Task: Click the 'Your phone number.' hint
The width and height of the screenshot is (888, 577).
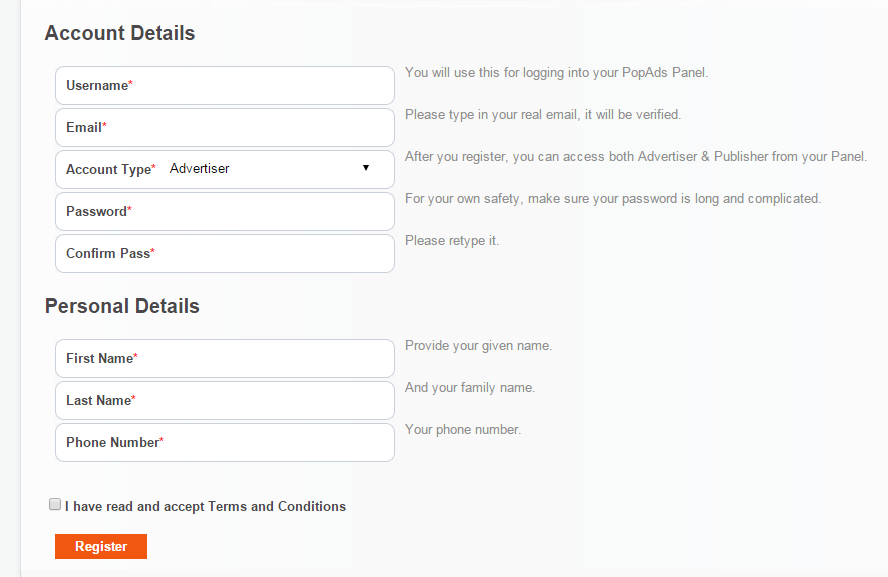Action: [463, 430]
